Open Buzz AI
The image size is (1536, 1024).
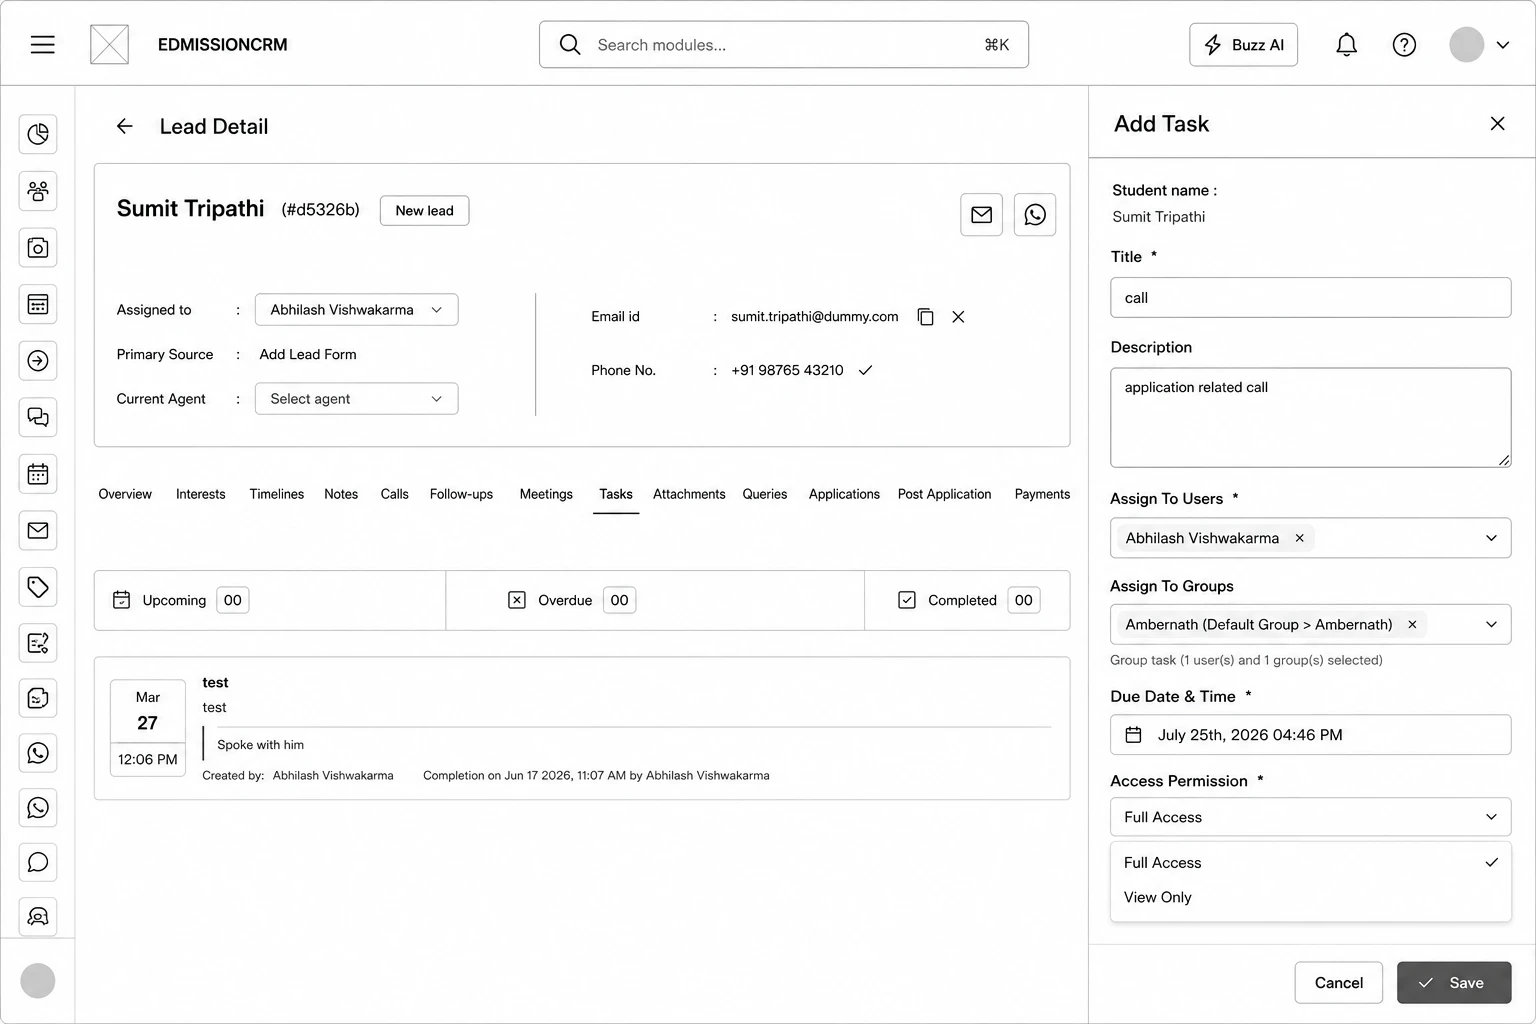click(x=1243, y=45)
